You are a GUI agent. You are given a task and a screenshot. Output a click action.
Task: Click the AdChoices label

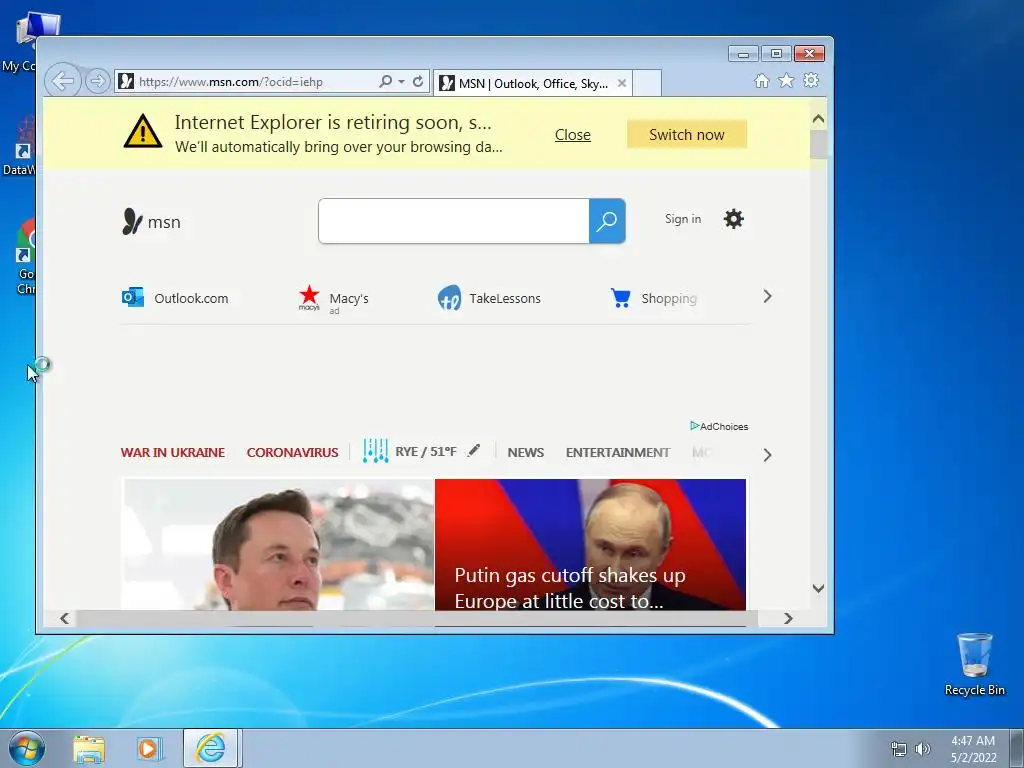click(719, 426)
